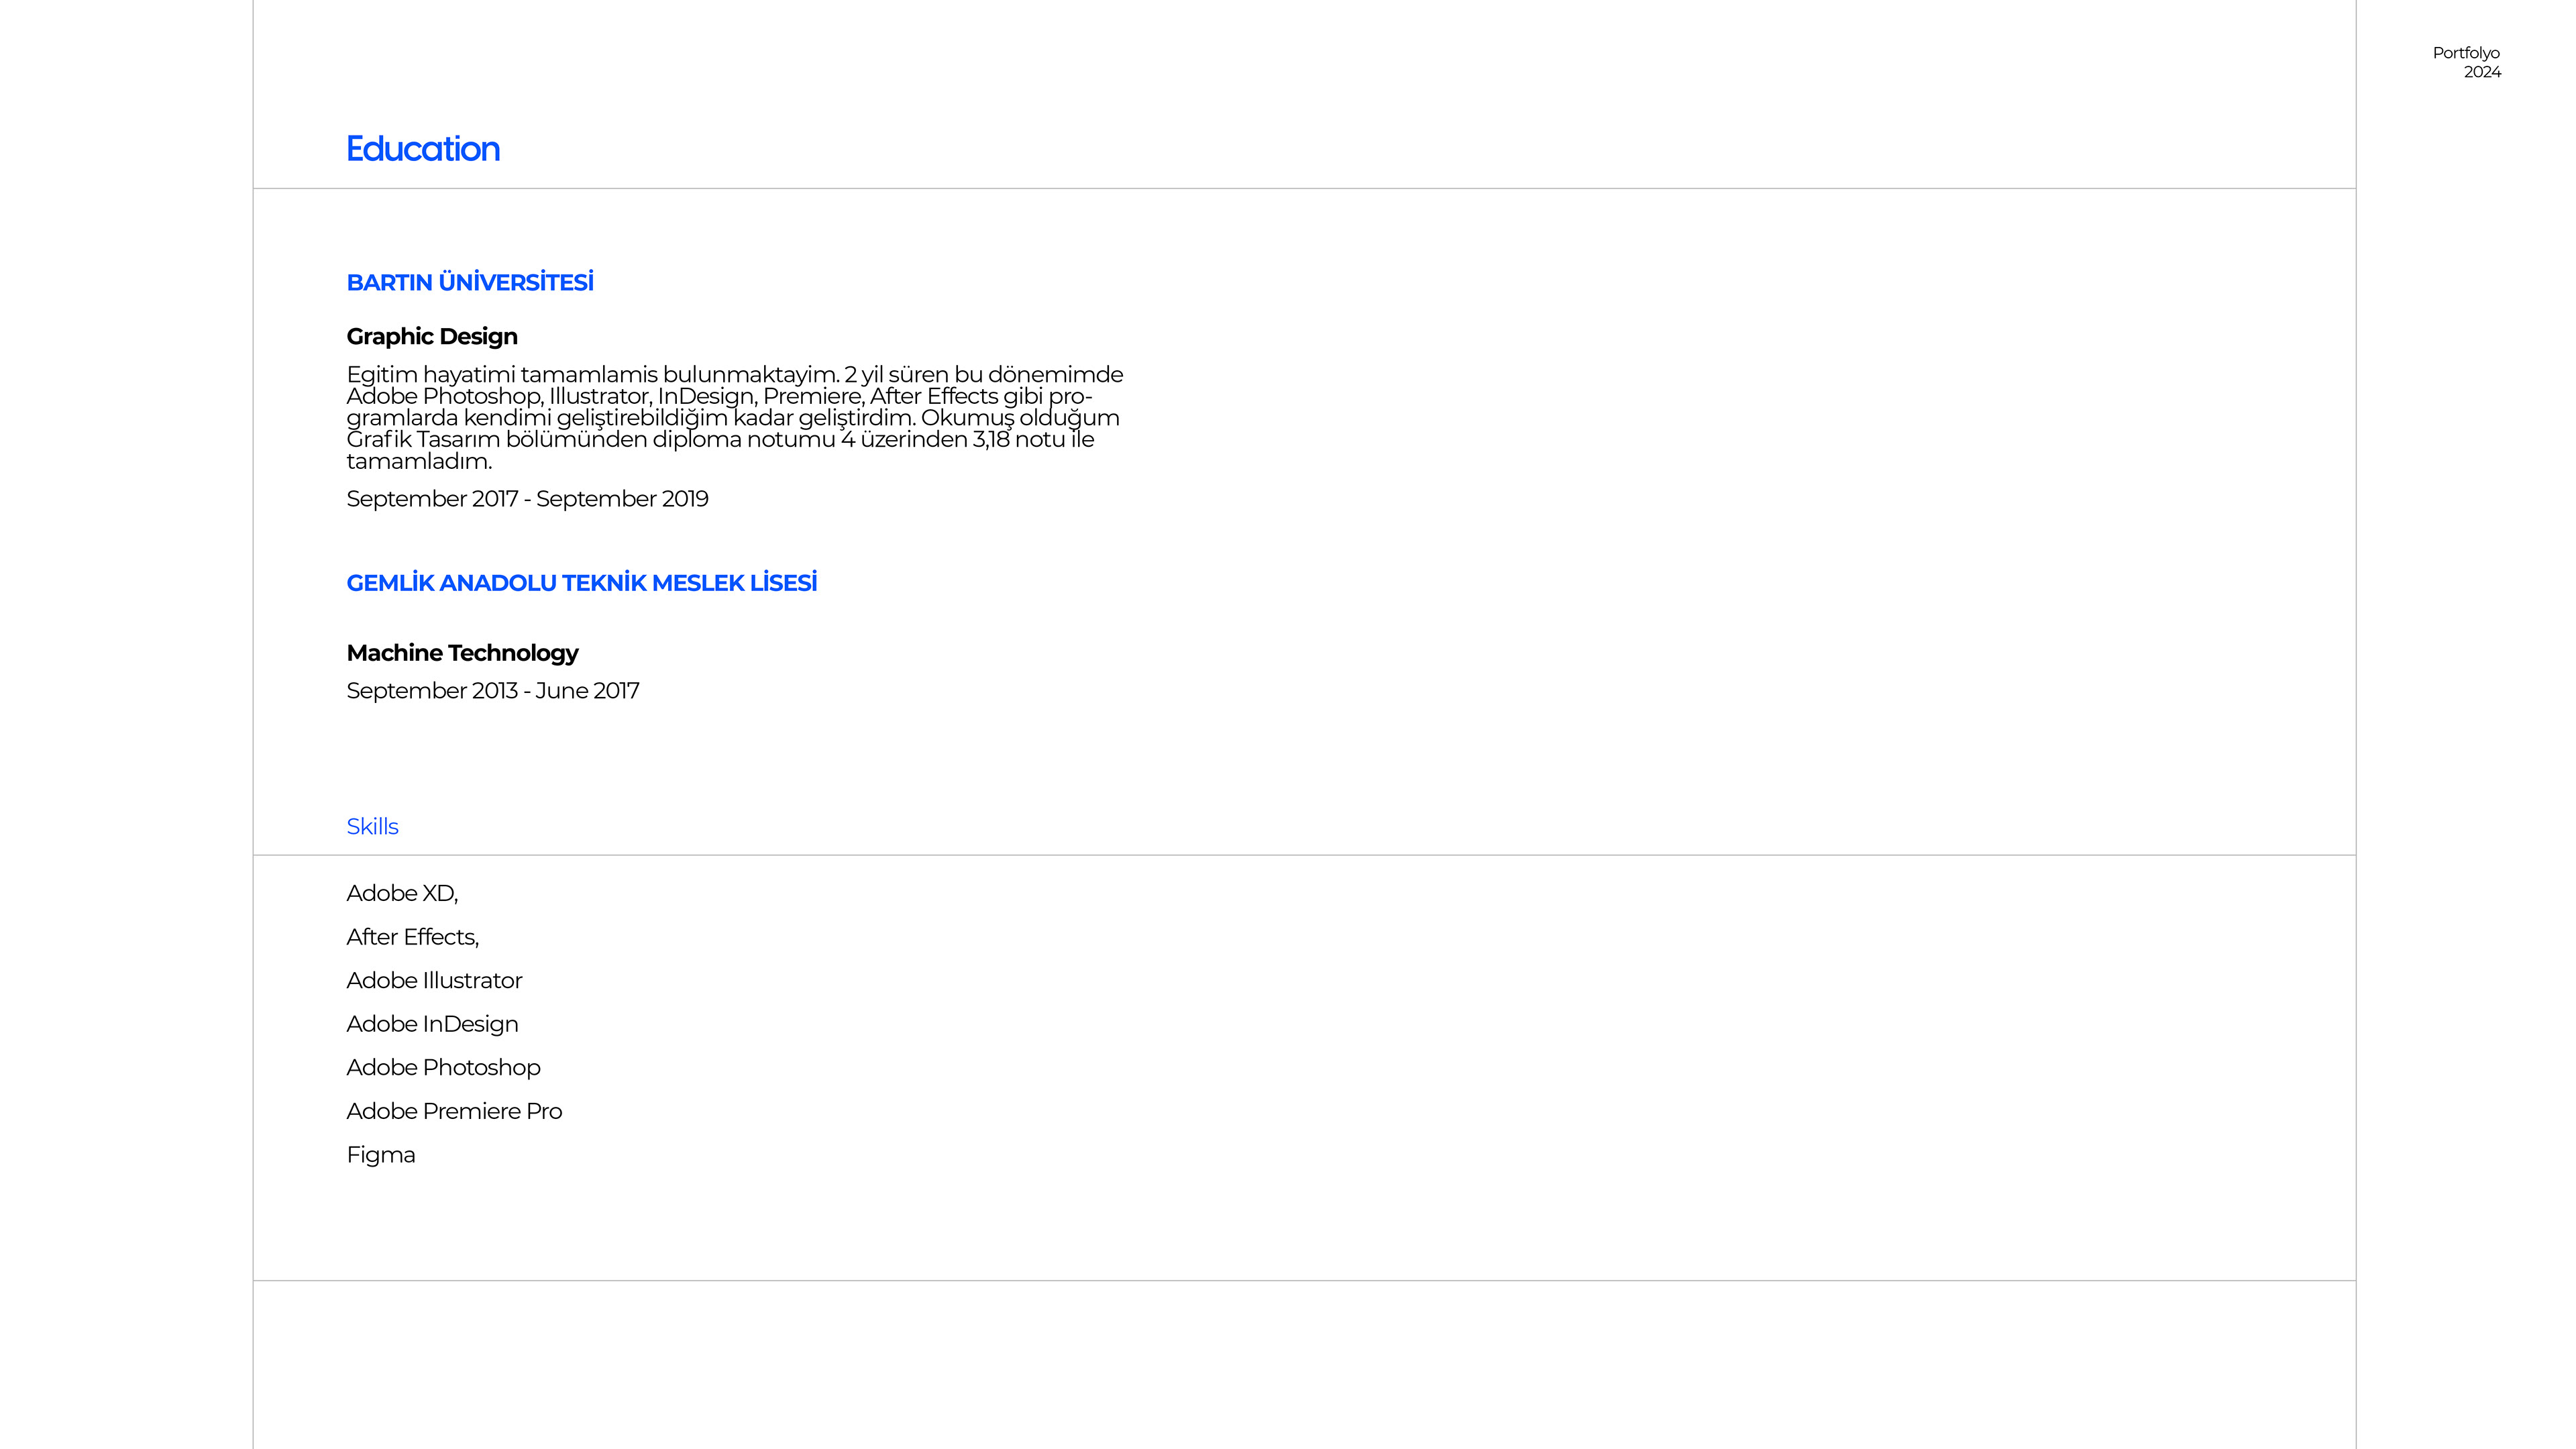Image resolution: width=2576 pixels, height=1449 pixels.
Task: Click the Portfolyo label in the corner
Action: [2465, 53]
